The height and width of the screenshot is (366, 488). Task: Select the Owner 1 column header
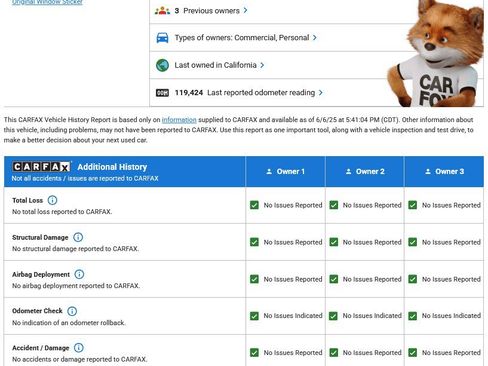point(285,171)
